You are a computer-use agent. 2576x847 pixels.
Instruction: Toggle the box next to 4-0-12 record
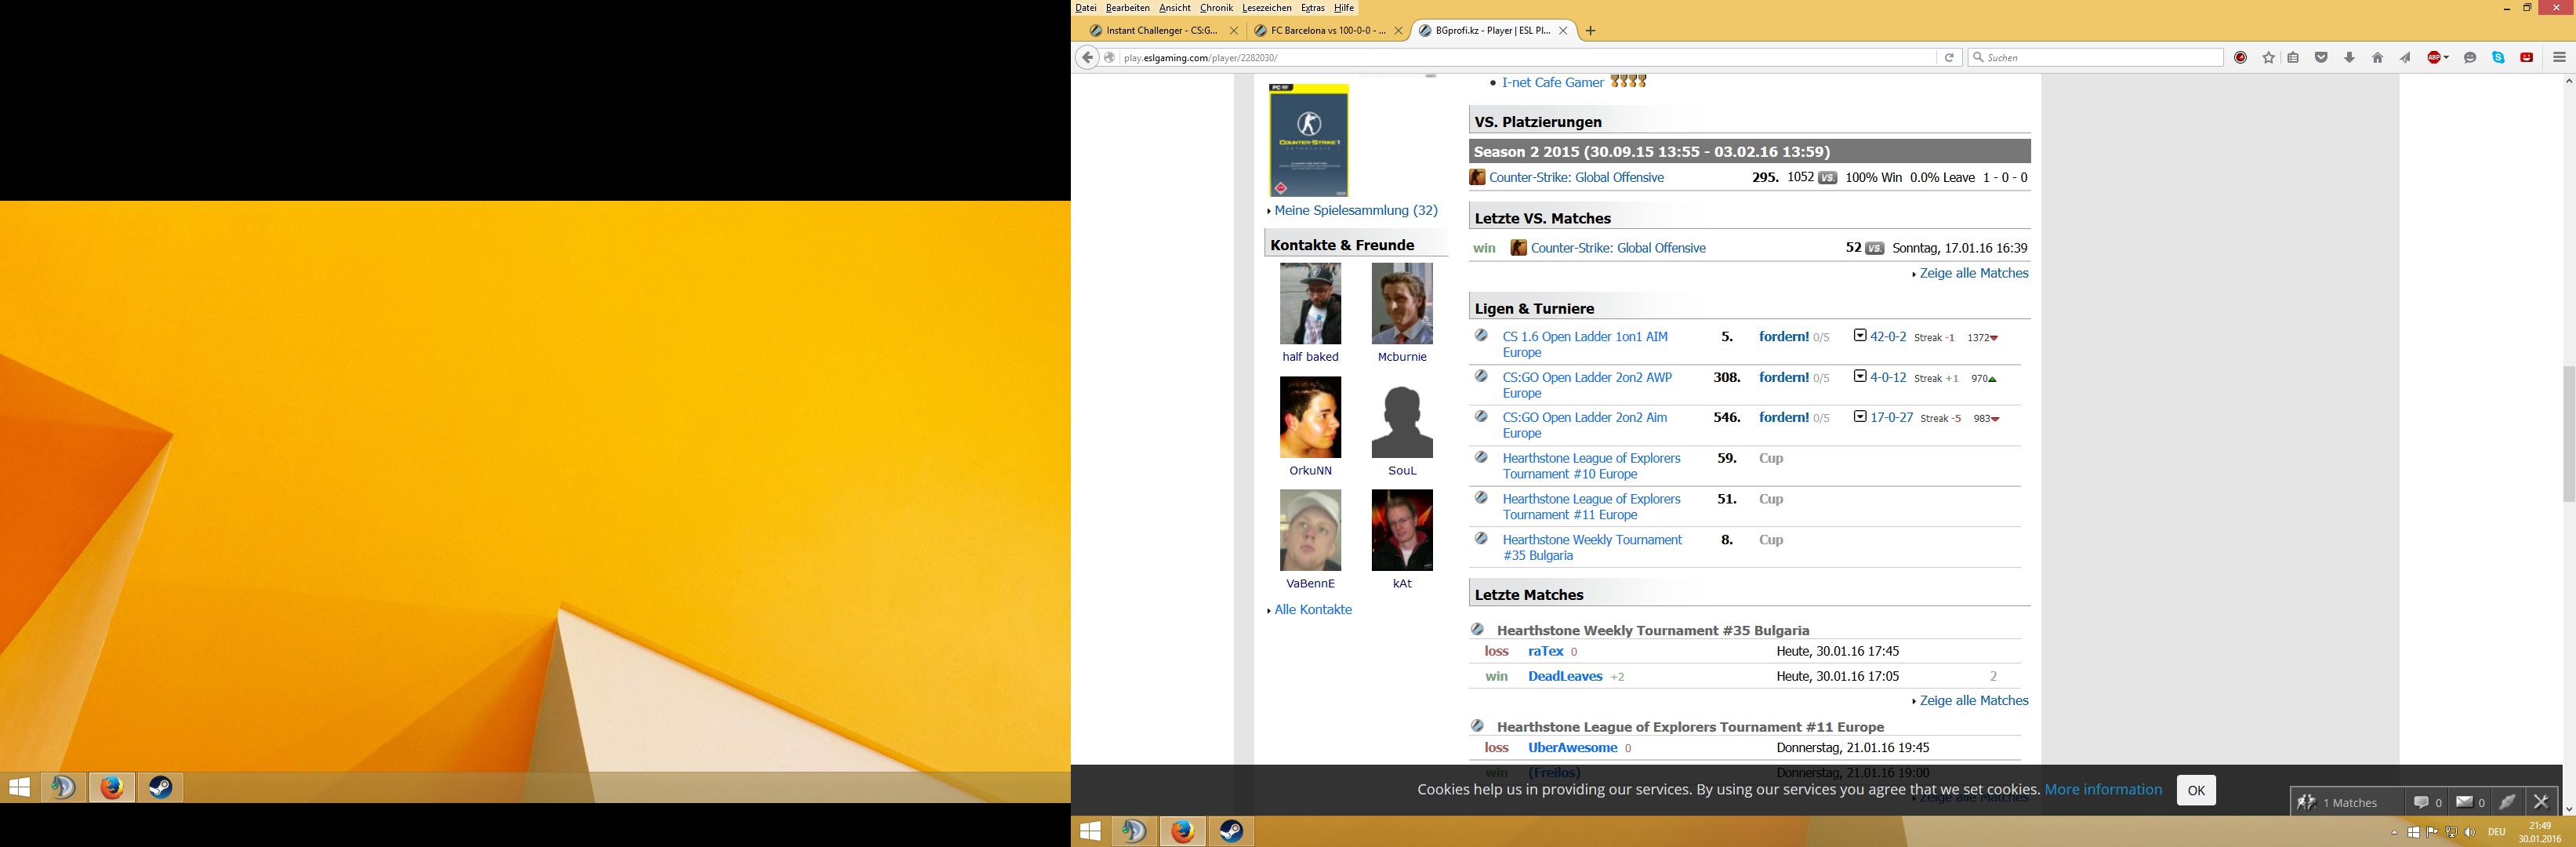tap(1859, 377)
